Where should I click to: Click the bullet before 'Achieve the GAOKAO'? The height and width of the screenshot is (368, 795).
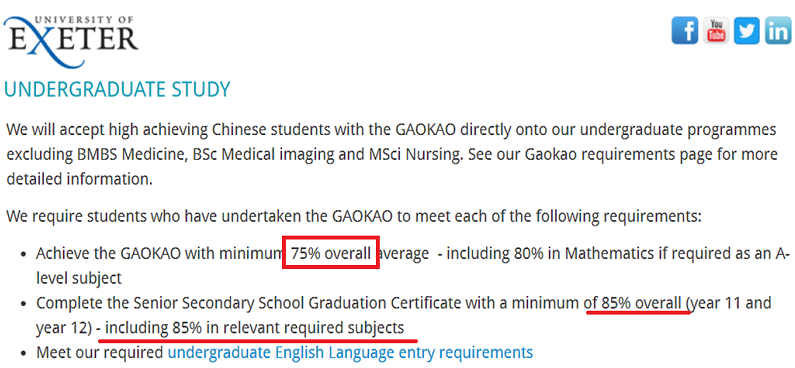[23, 254]
